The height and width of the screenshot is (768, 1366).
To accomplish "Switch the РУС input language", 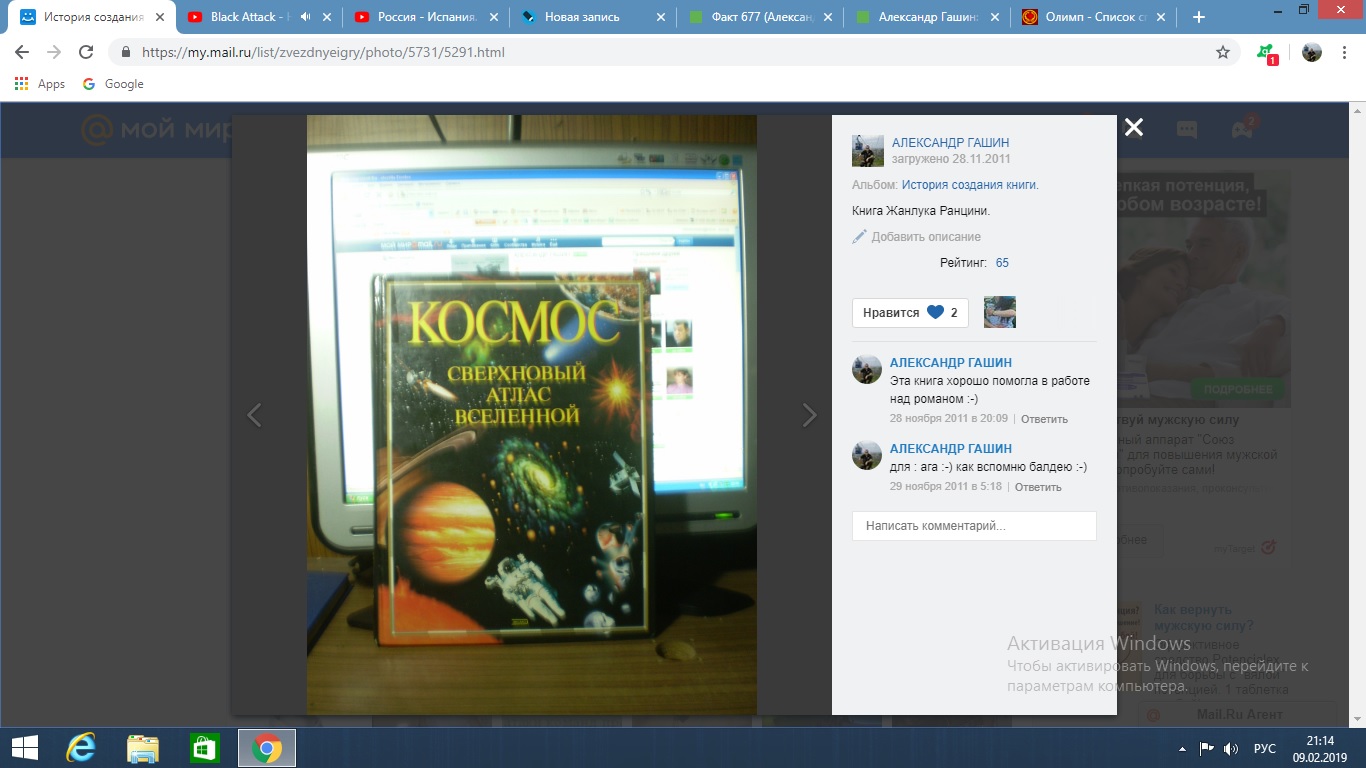I will click(x=1265, y=748).
